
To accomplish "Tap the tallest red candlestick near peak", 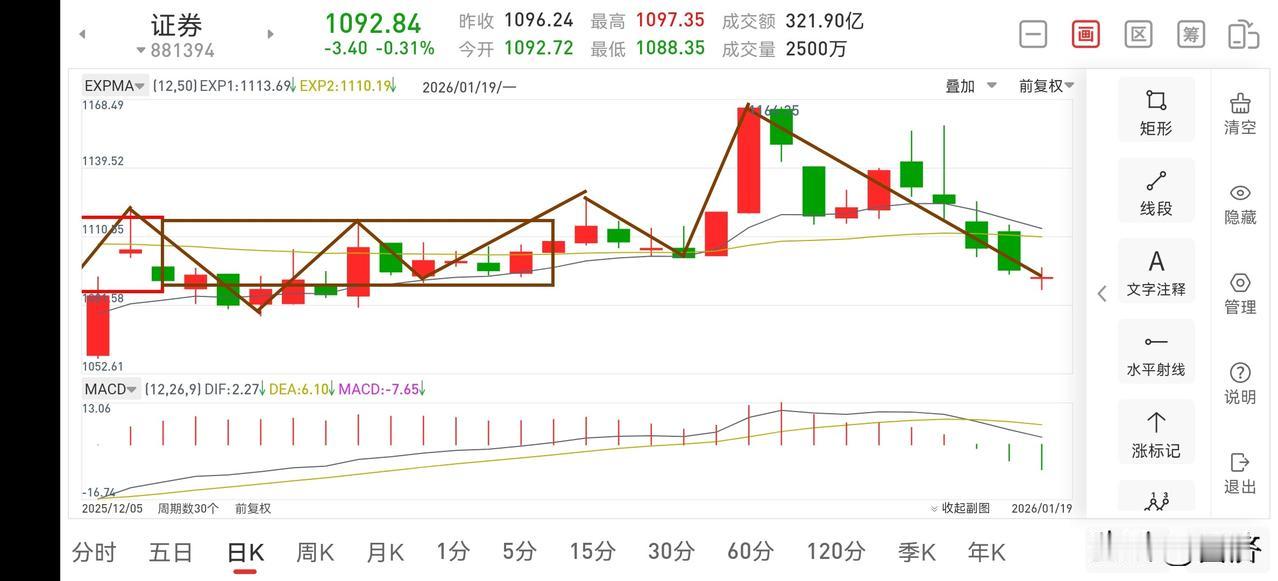I will click(x=748, y=159).
